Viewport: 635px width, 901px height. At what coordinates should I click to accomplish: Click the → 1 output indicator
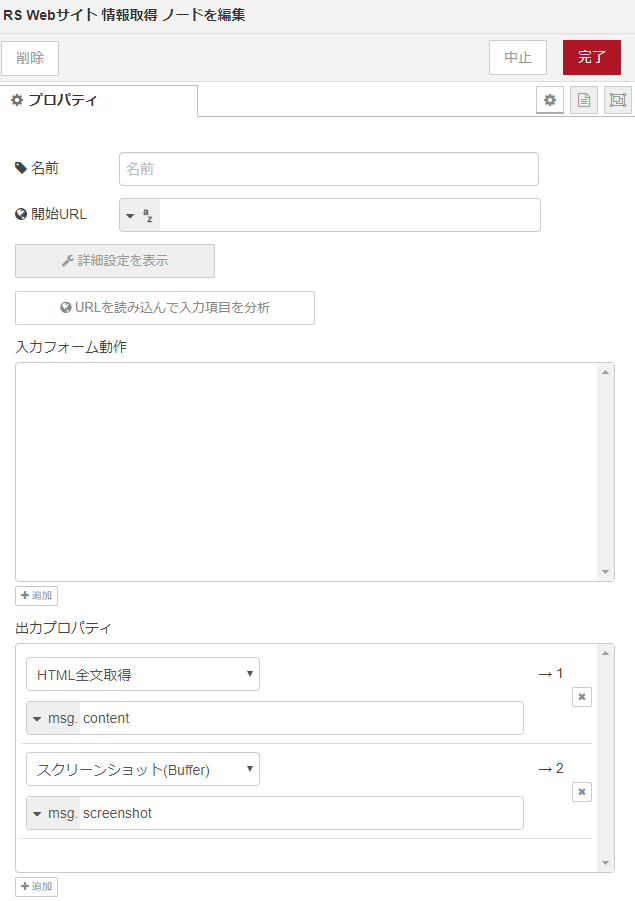[x=551, y=673]
